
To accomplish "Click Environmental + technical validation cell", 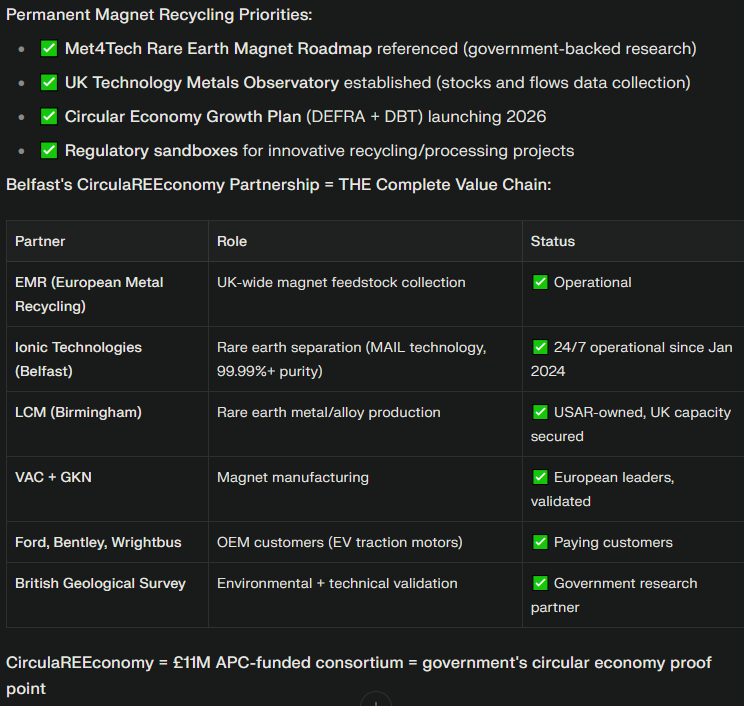I will (x=365, y=595).
